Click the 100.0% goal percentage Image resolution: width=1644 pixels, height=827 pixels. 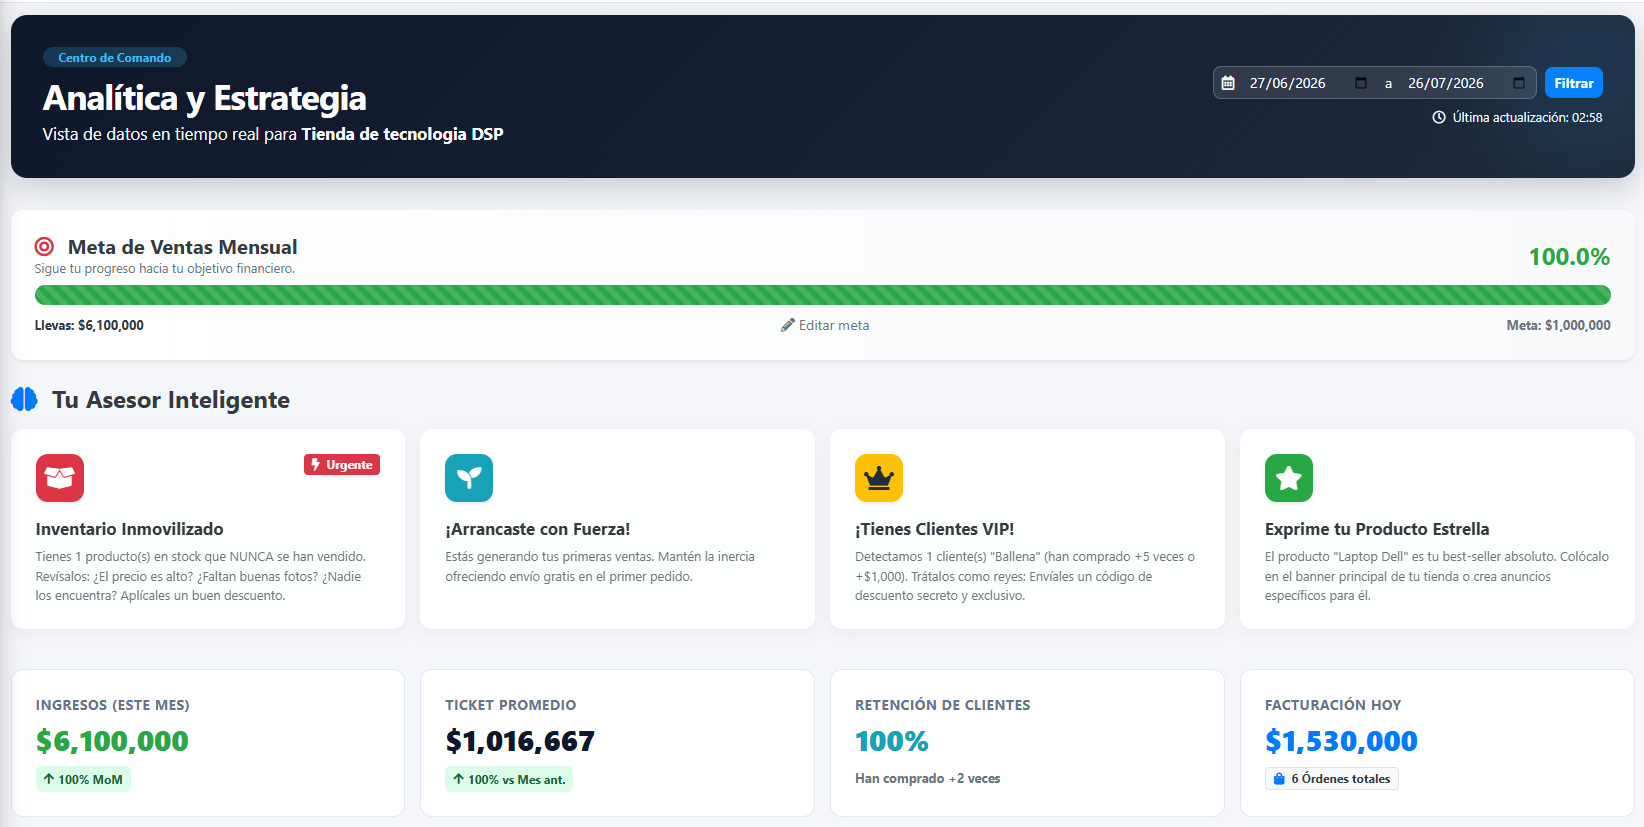(x=1569, y=257)
